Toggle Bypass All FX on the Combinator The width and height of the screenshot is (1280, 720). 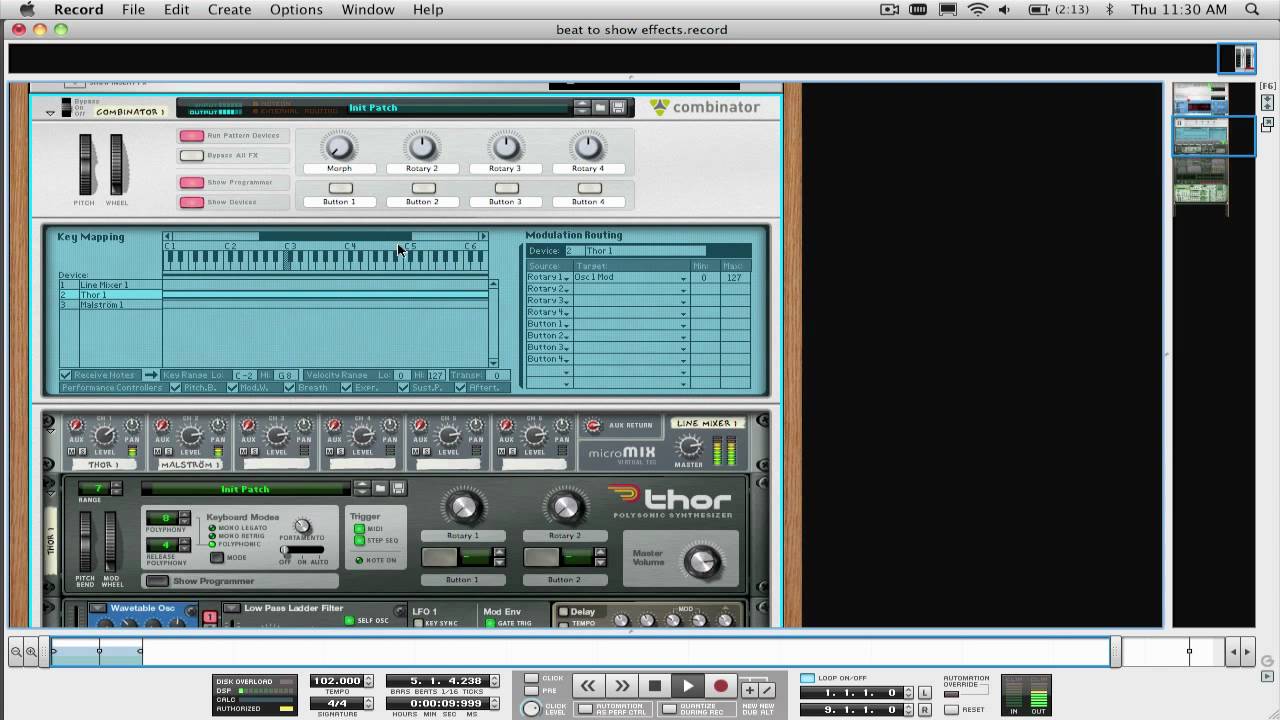191,156
